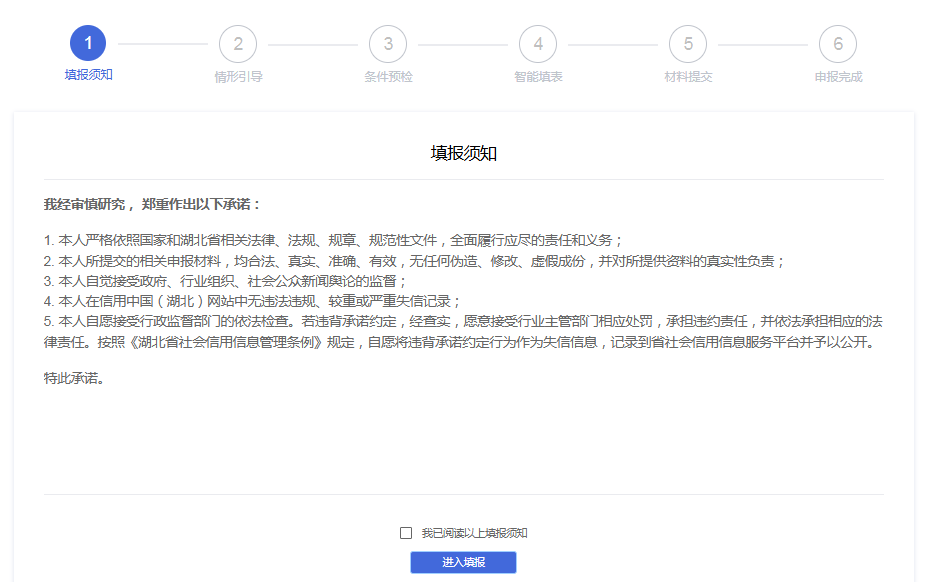Click the 智能填表 step label
The height and width of the screenshot is (582, 929).
538,75
